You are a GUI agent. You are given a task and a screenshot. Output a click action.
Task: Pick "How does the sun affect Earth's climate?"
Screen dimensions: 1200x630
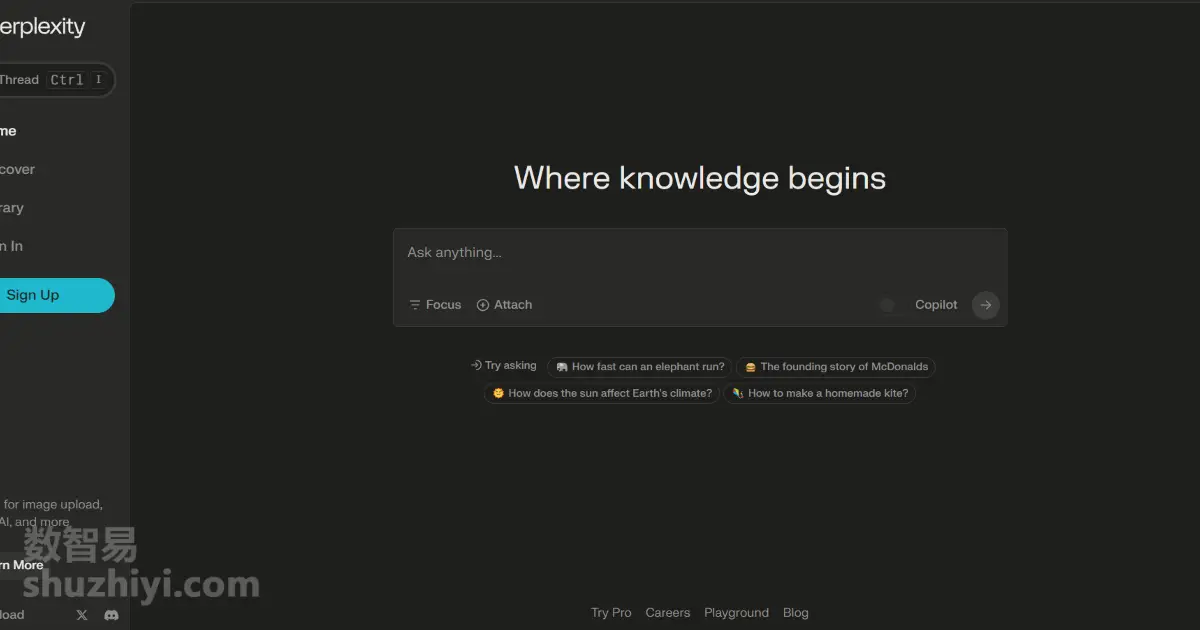coord(602,394)
